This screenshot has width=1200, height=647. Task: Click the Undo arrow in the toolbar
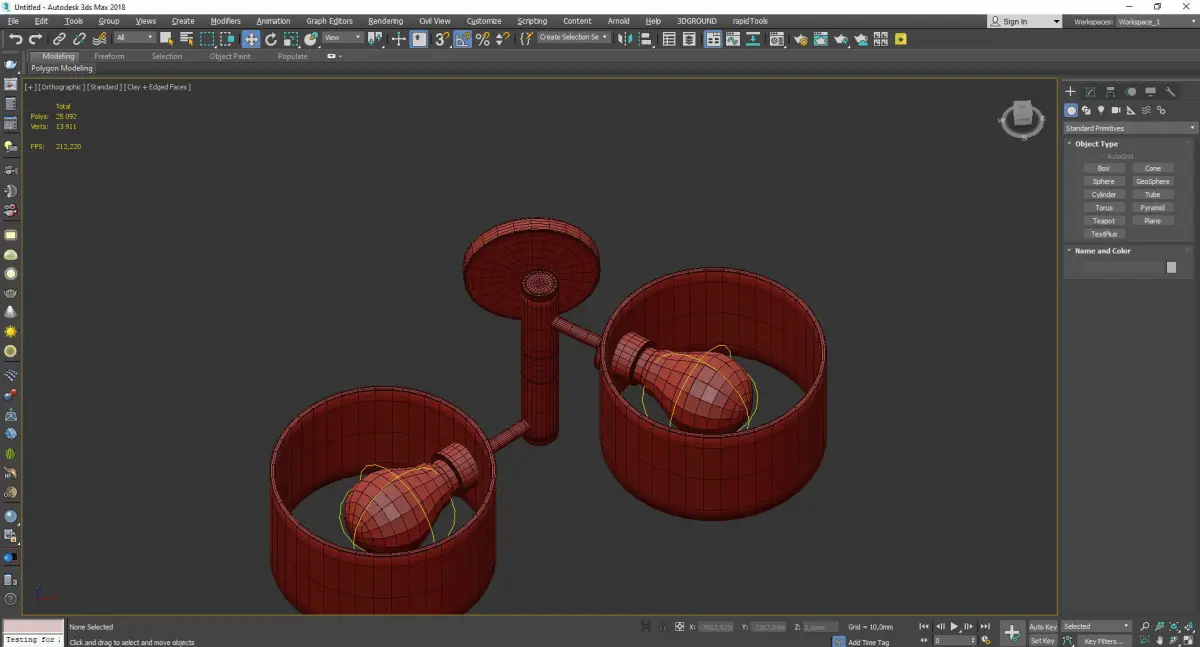[x=15, y=39]
